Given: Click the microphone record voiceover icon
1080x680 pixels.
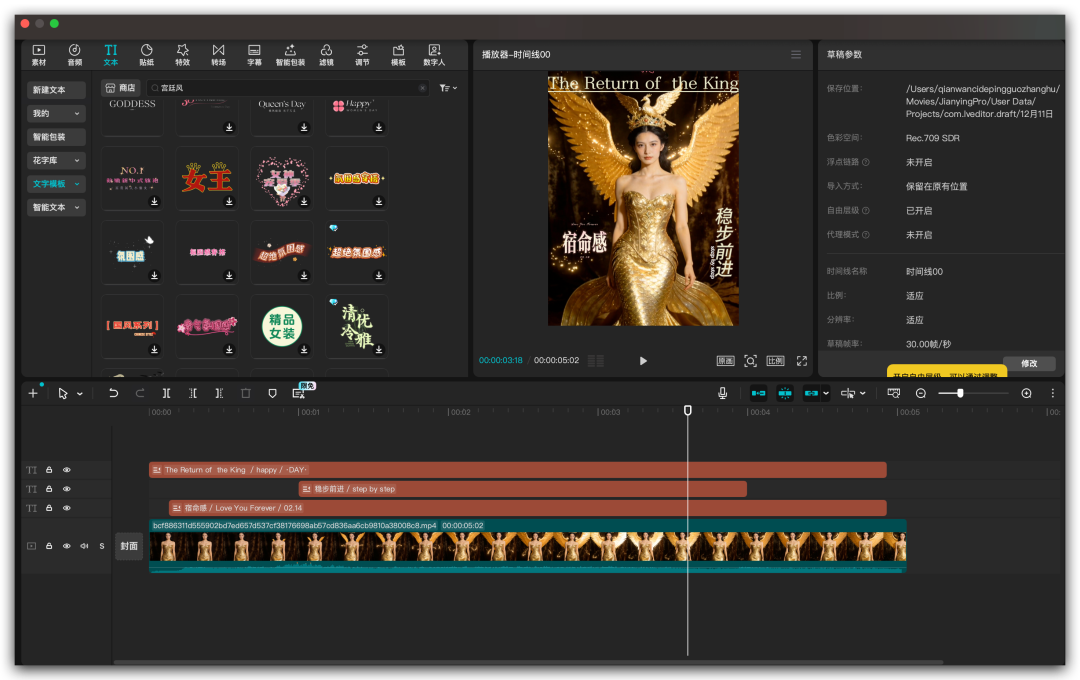Looking at the screenshot, I should [x=722, y=393].
